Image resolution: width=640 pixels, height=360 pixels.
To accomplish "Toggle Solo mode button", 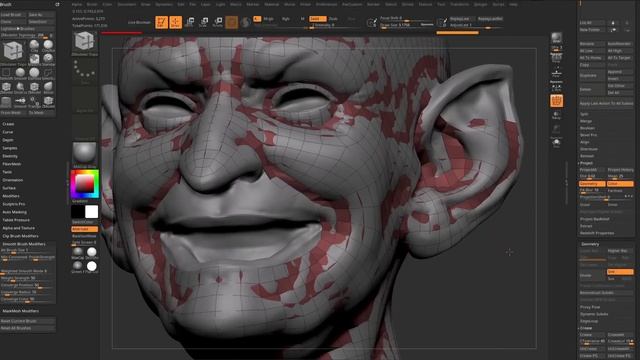I will coord(556,143).
